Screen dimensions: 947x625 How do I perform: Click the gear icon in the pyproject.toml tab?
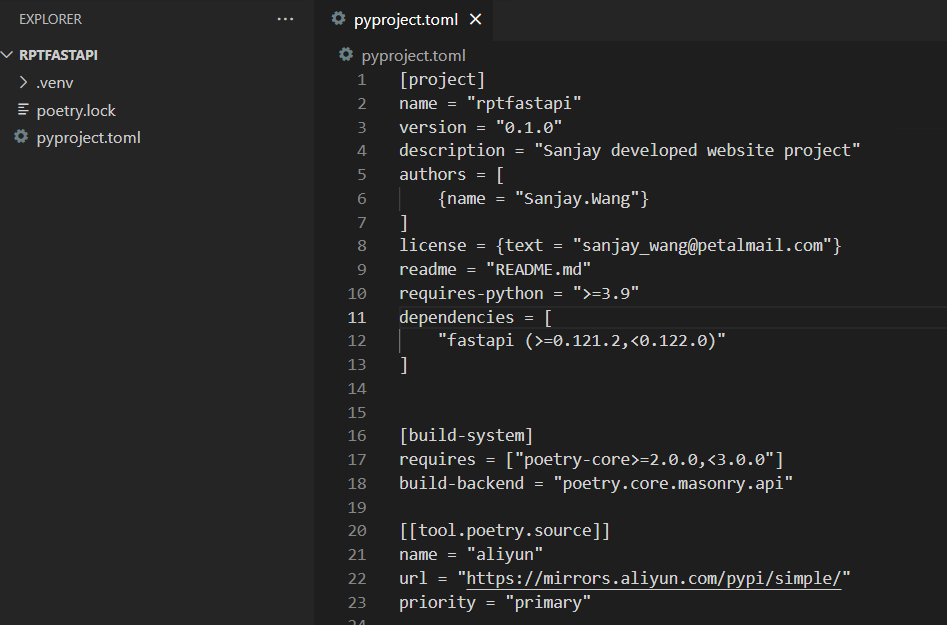[x=339, y=18]
